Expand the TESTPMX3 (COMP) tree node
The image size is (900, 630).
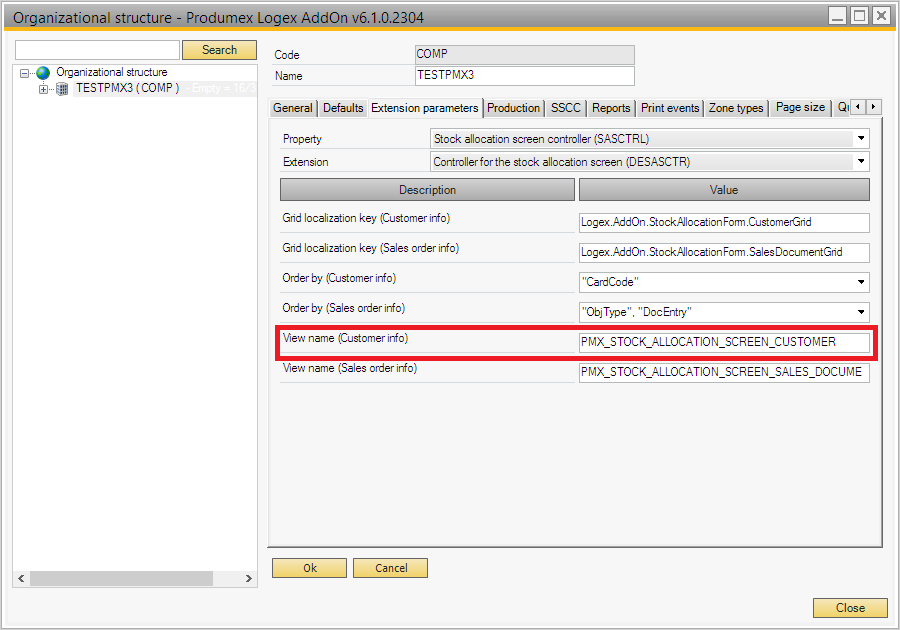(x=43, y=89)
